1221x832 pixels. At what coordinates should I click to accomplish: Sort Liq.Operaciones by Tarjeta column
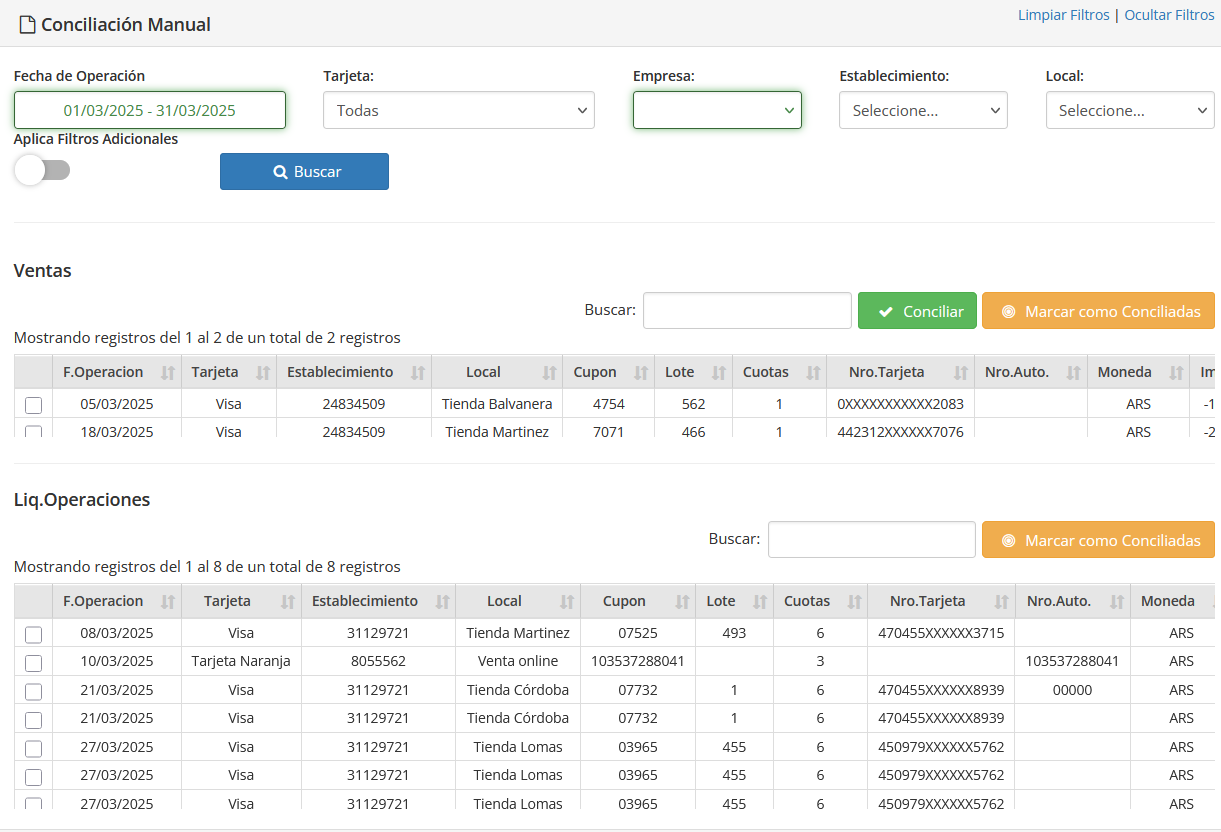click(x=241, y=601)
